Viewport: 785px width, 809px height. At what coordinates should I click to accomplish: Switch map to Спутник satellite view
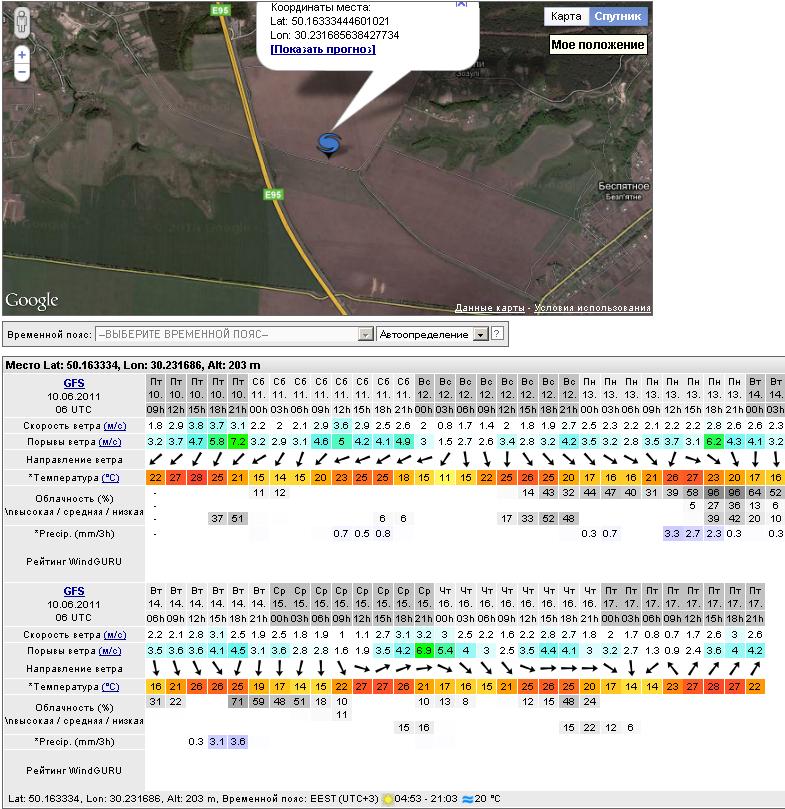click(x=617, y=17)
